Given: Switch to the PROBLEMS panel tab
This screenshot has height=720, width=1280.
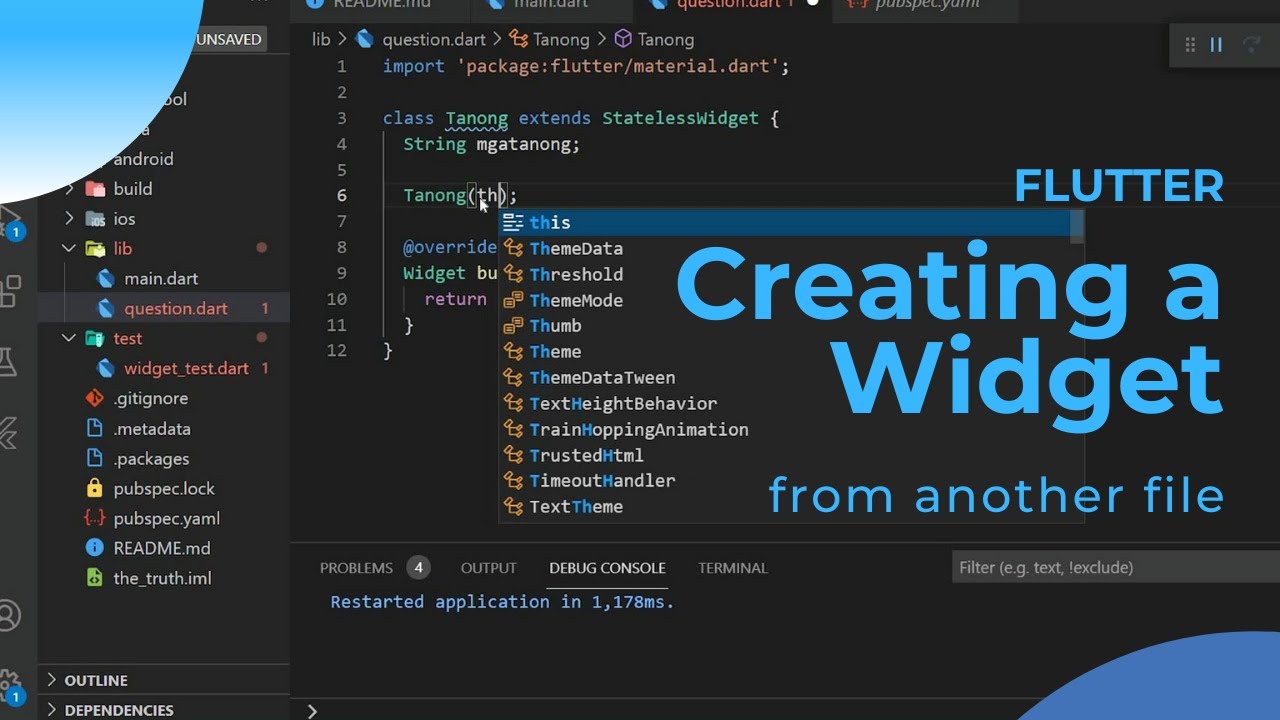Looking at the screenshot, I should pyautogui.click(x=356, y=568).
